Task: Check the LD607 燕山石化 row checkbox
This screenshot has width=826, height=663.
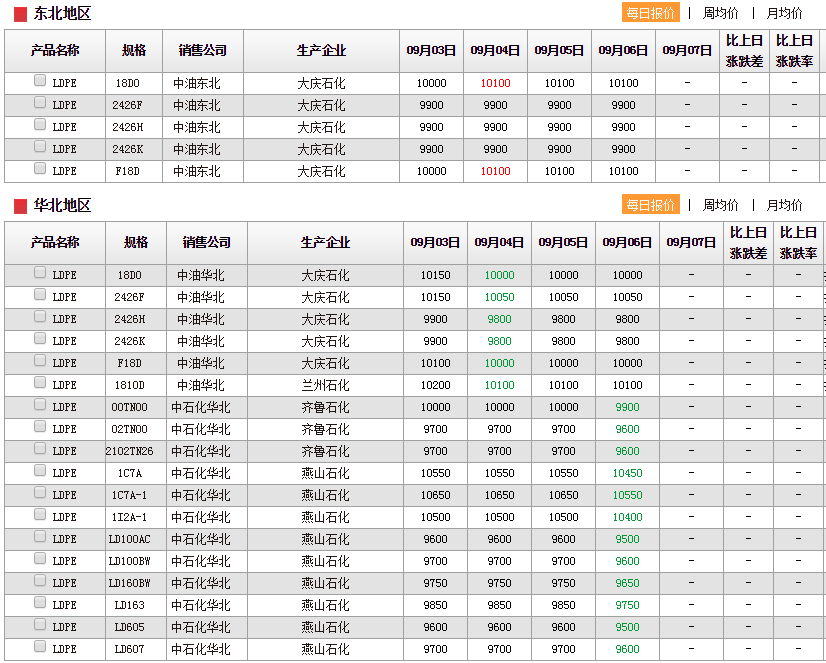Action: [x=40, y=646]
